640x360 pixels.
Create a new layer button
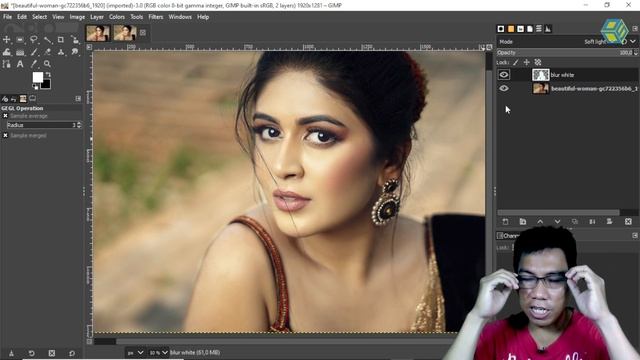tap(505, 221)
